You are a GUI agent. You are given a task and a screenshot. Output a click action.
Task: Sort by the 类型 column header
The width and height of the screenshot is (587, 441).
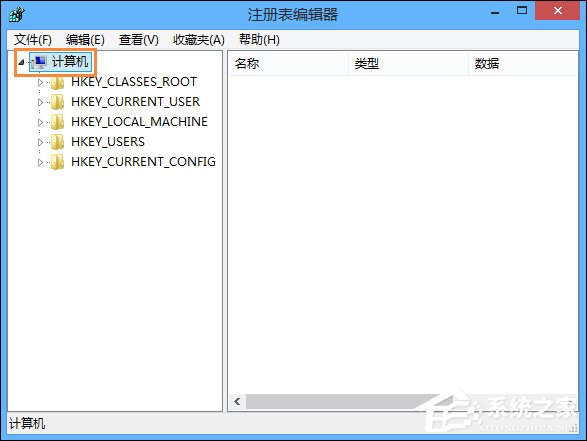click(408, 64)
